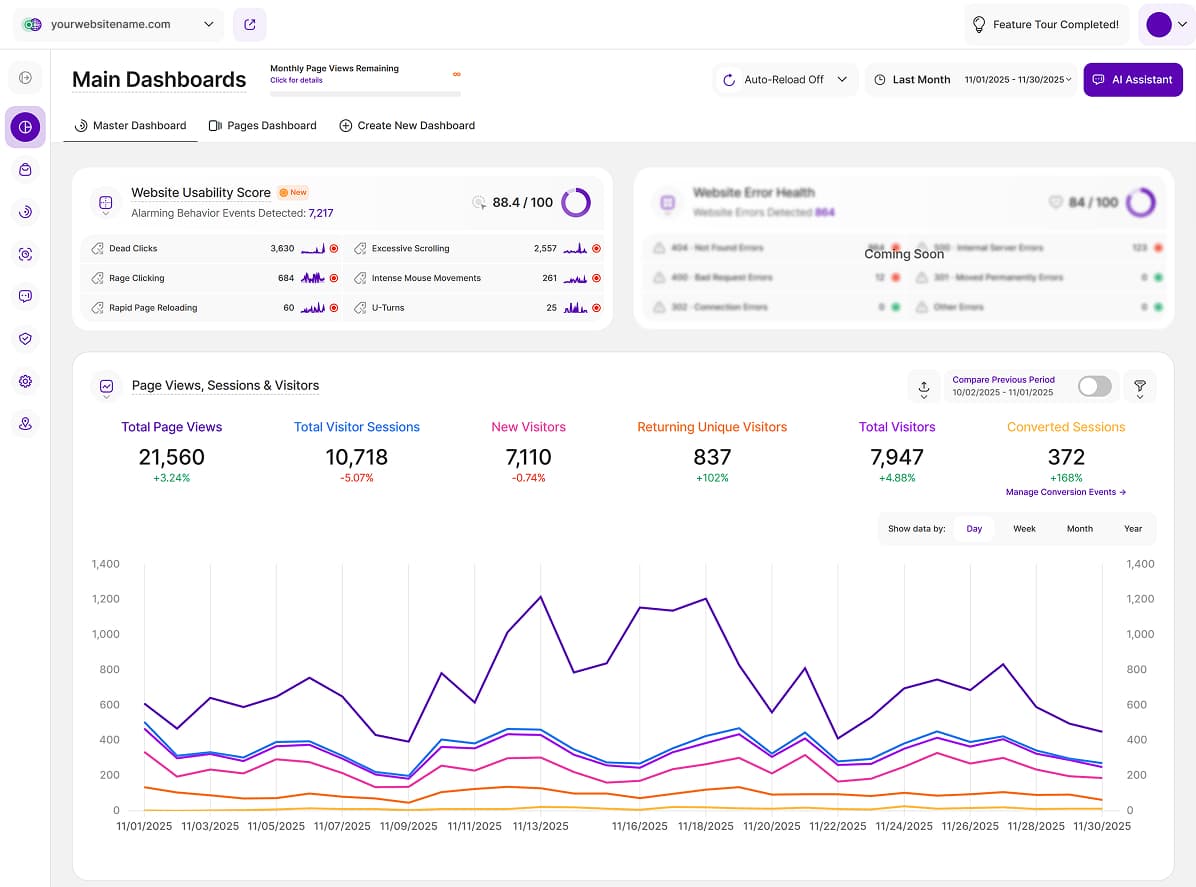This screenshot has width=1196, height=887.
Task: Click the chat feedback sidebar icon
Action: [25, 296]
